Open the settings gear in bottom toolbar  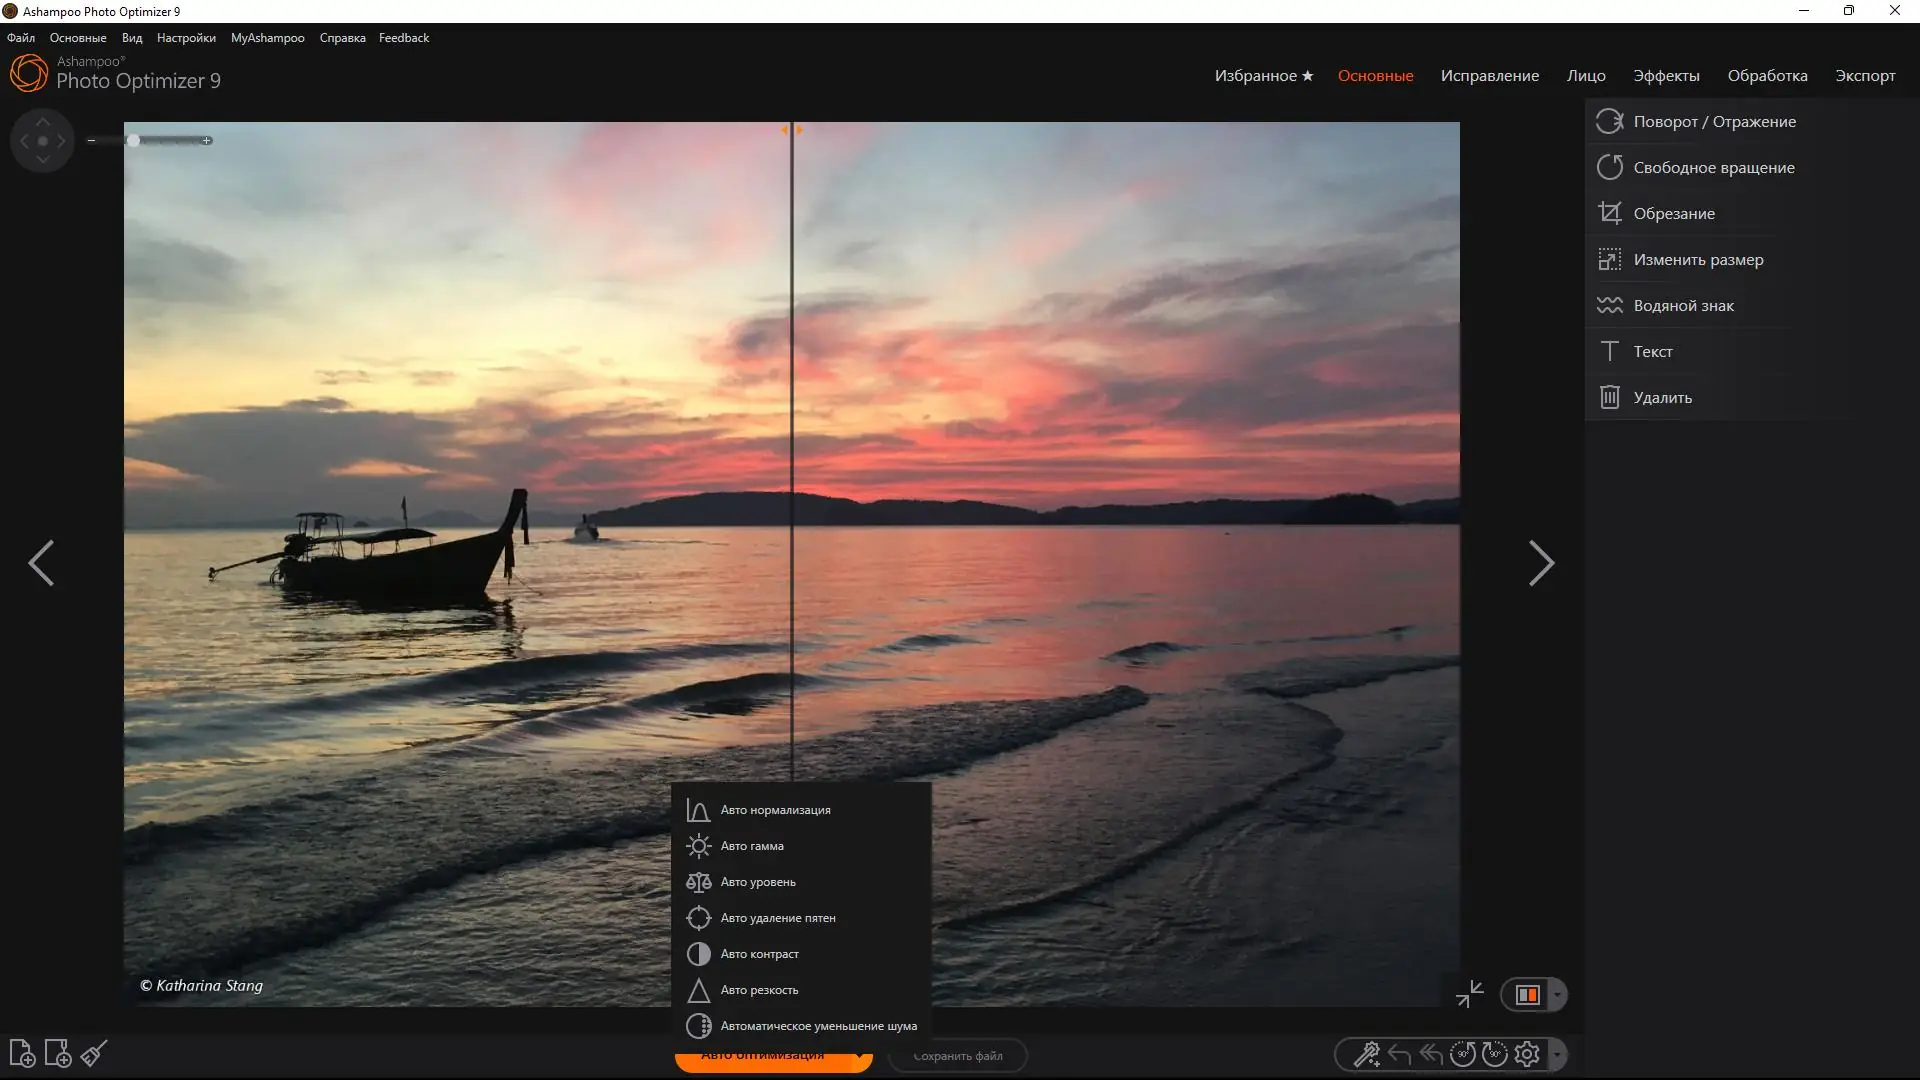click(1527, 1053)
